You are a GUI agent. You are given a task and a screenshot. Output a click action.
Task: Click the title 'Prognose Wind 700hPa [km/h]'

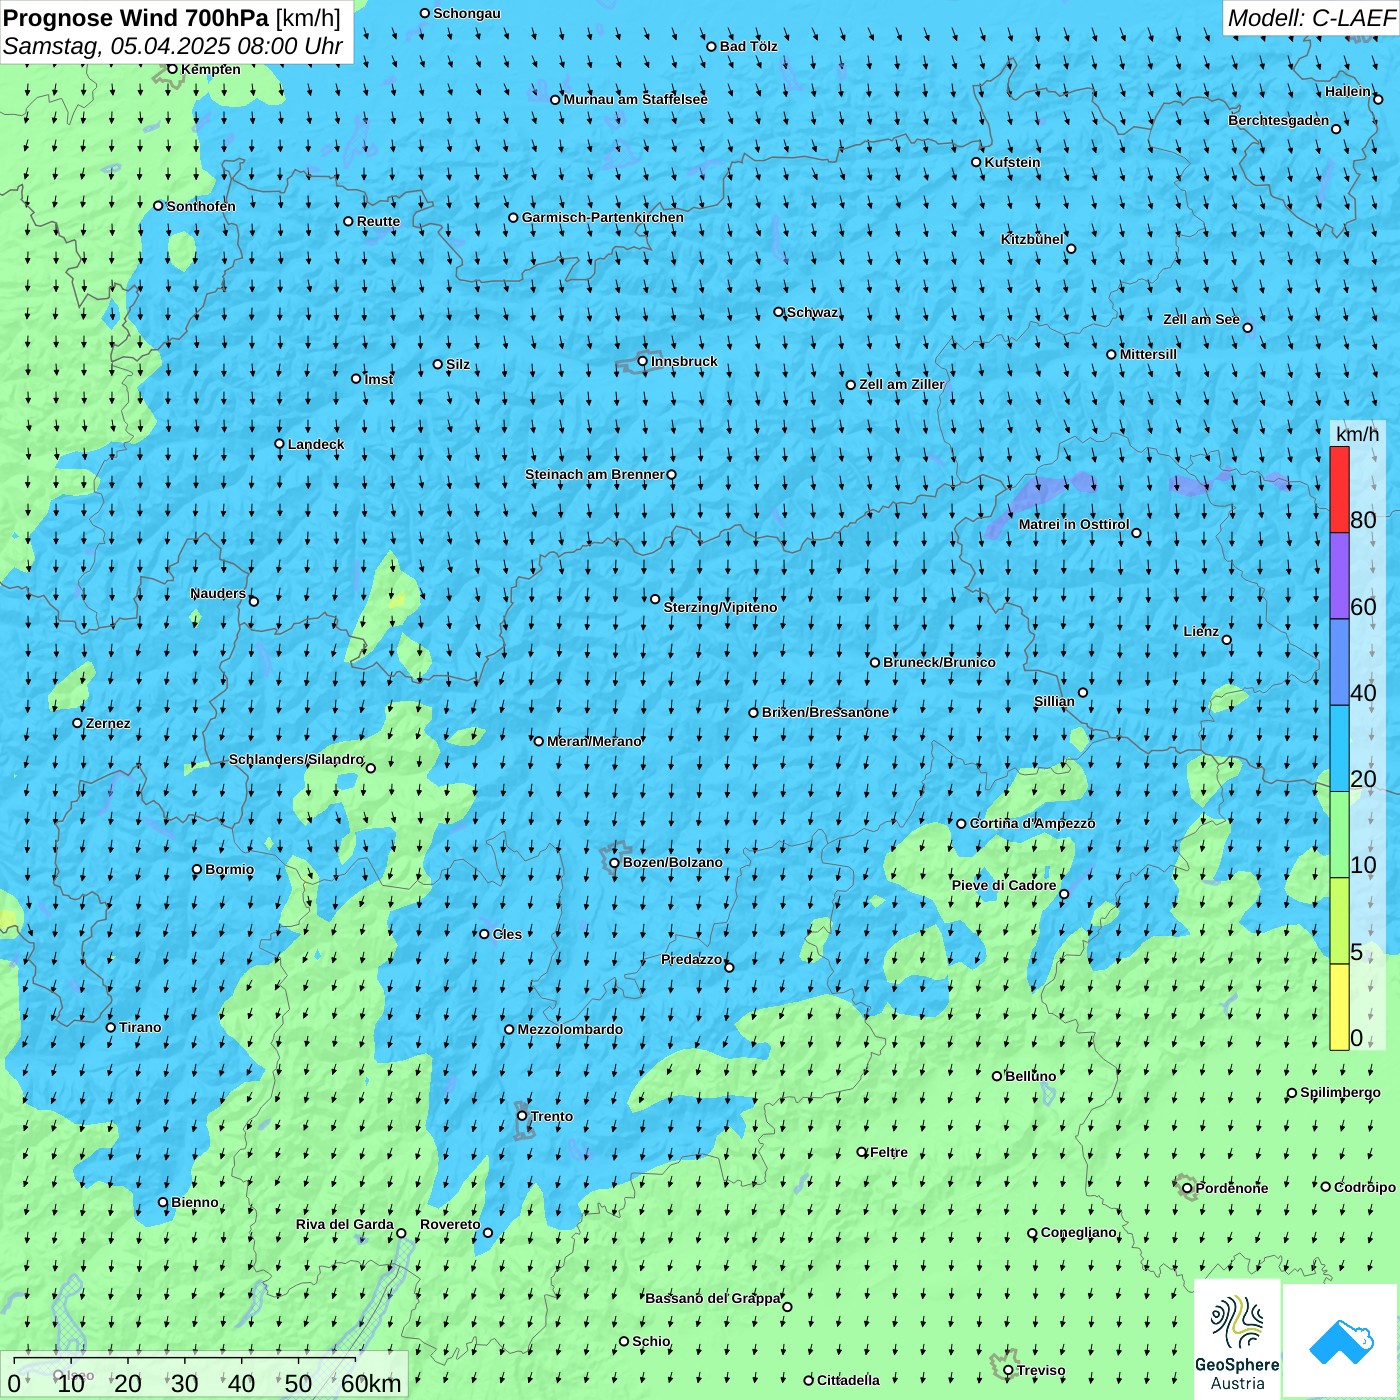coord(172,18)
